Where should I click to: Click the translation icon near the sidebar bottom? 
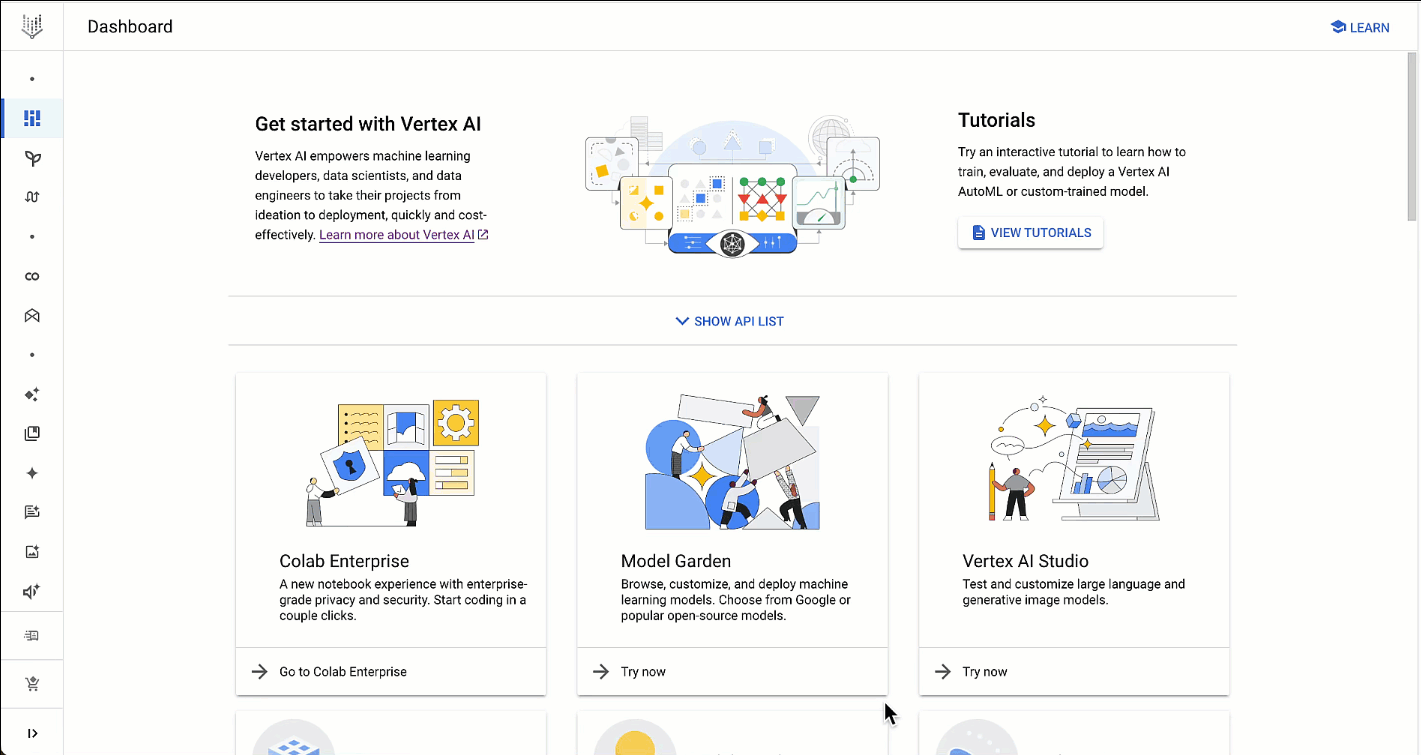[x=31, y=635]
